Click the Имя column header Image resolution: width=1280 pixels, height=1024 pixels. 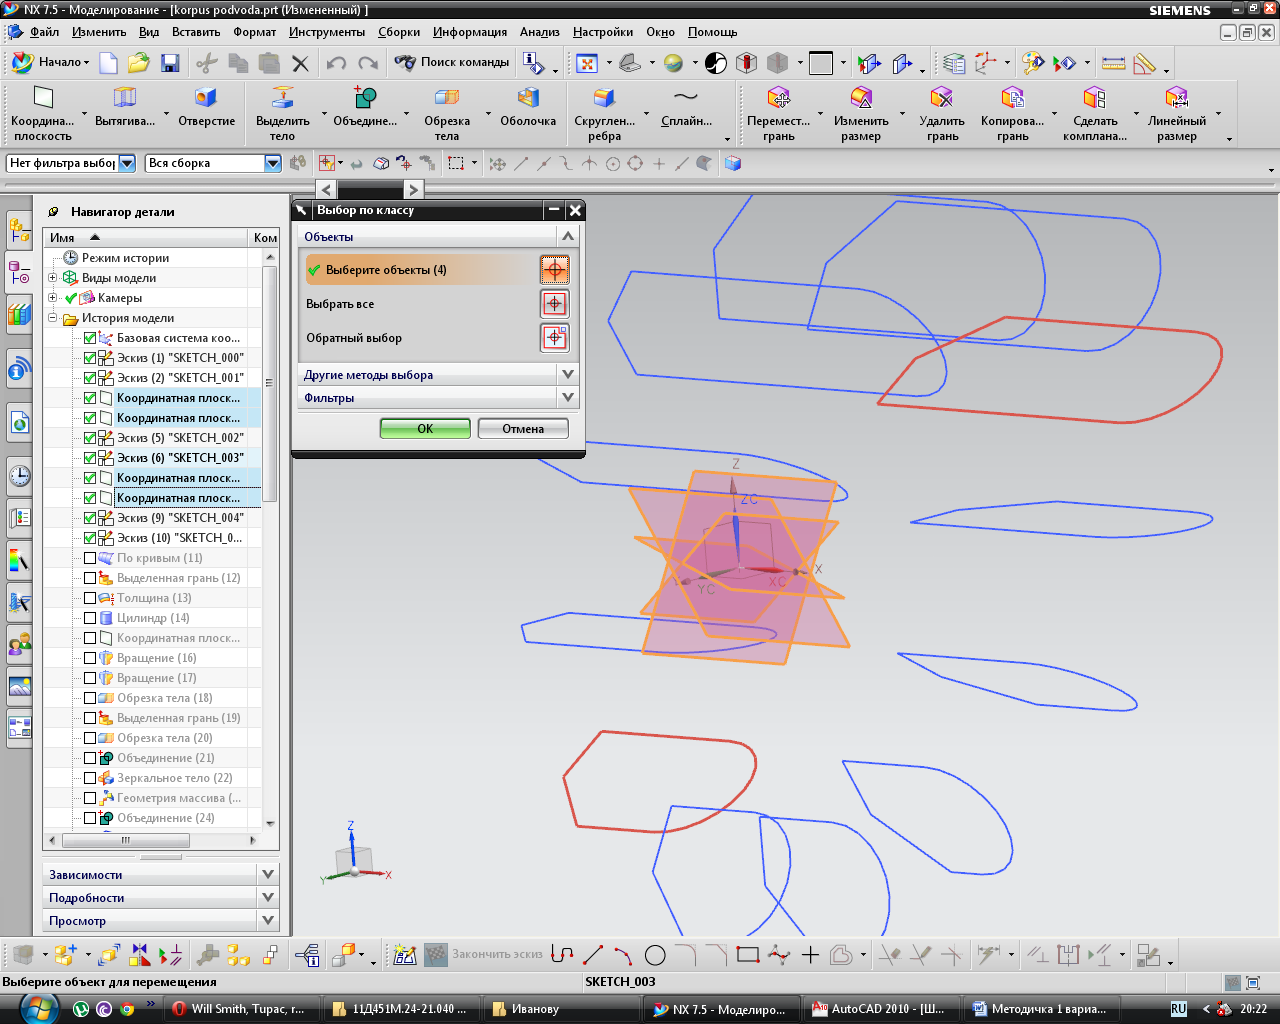146,237
